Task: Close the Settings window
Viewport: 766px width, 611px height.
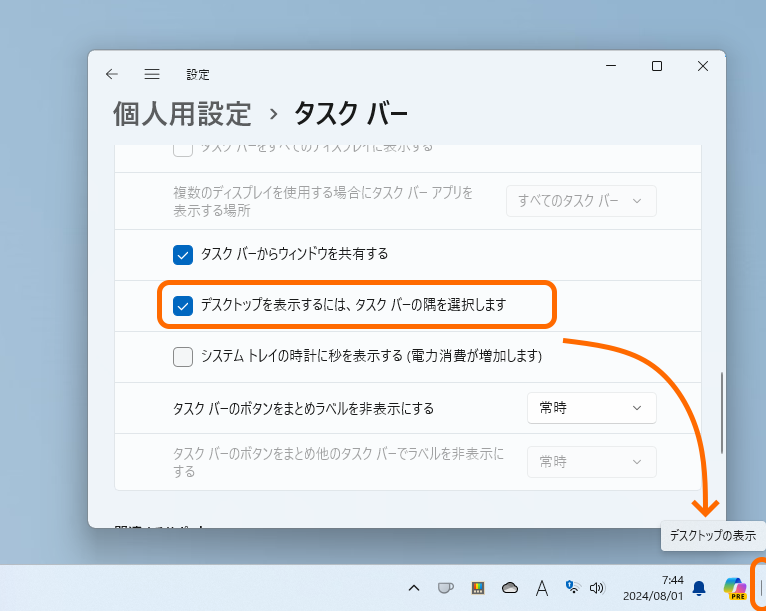Action: 703,66
